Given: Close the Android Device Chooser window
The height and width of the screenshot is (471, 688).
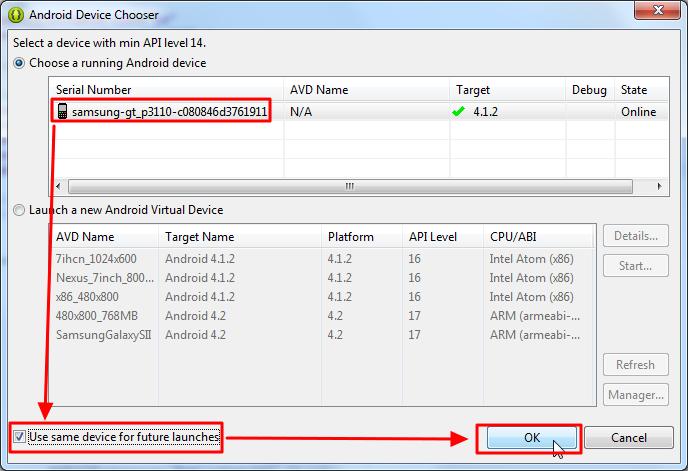Looking at the screenshot, I should click(657, 10).
